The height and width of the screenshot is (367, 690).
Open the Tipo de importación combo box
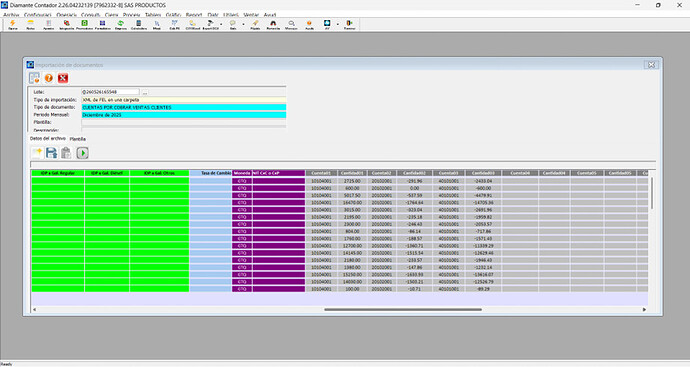tap(184, 100)
